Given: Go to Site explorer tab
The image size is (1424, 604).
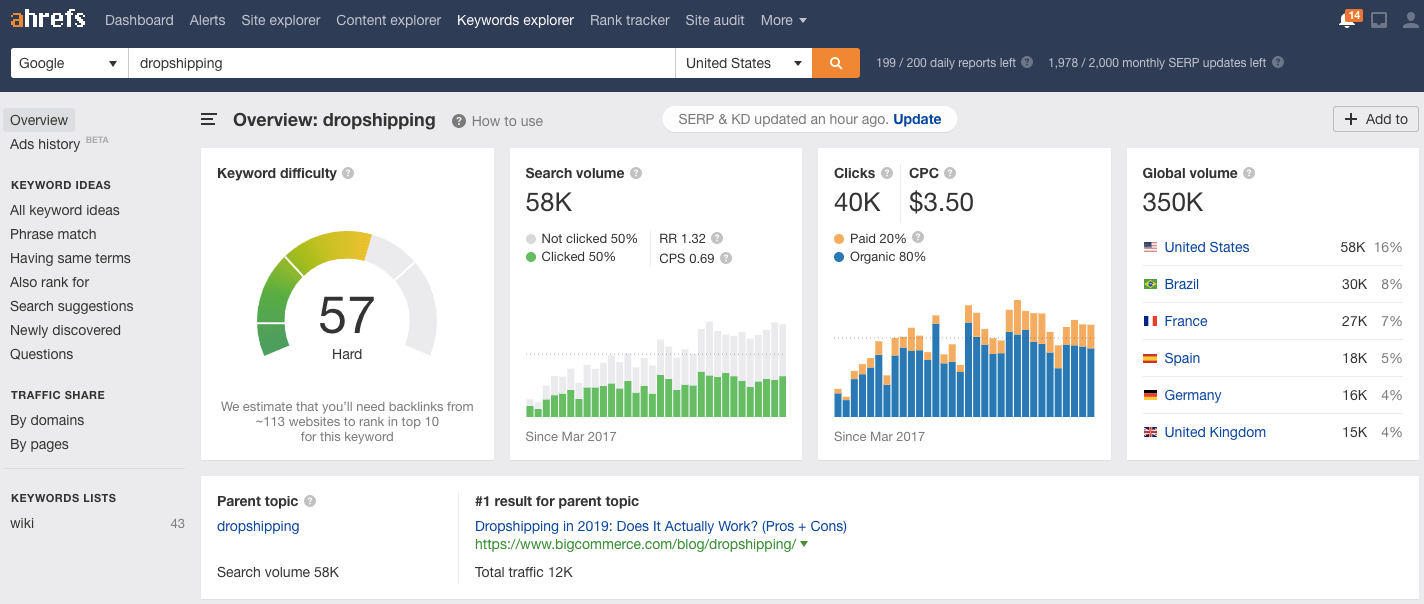Looking at the screenshot, I should click(x=281, y=20).
